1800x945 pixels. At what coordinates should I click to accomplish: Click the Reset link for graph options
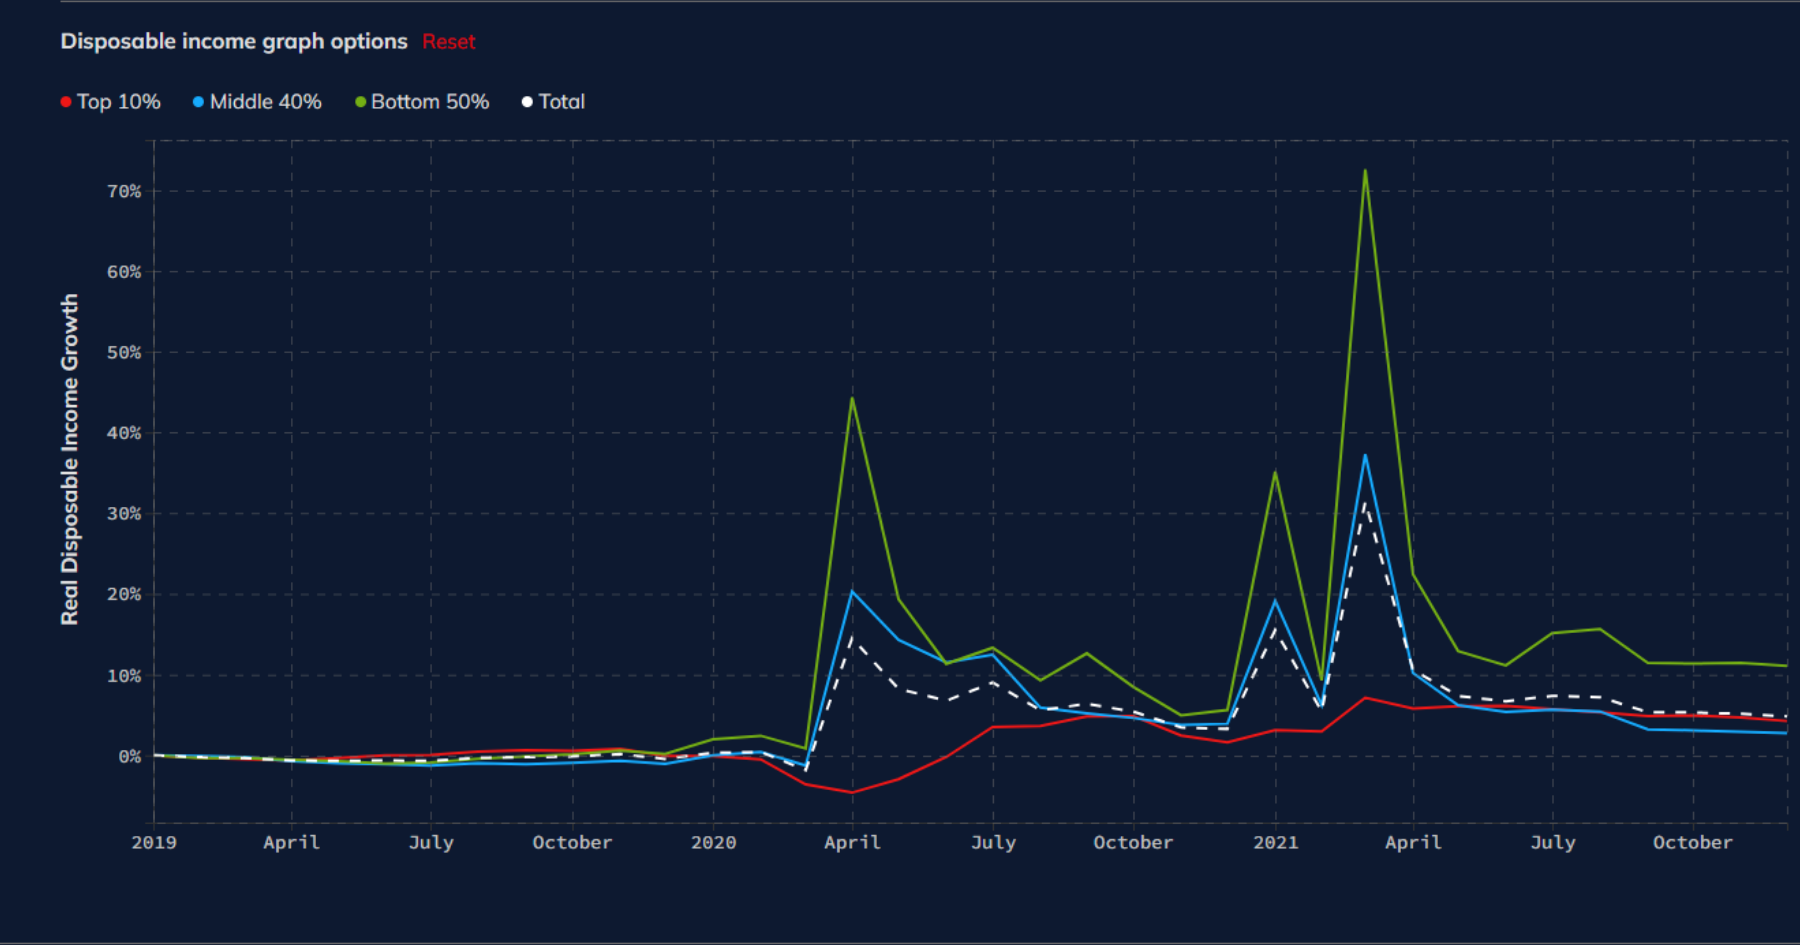coord(449,42)
